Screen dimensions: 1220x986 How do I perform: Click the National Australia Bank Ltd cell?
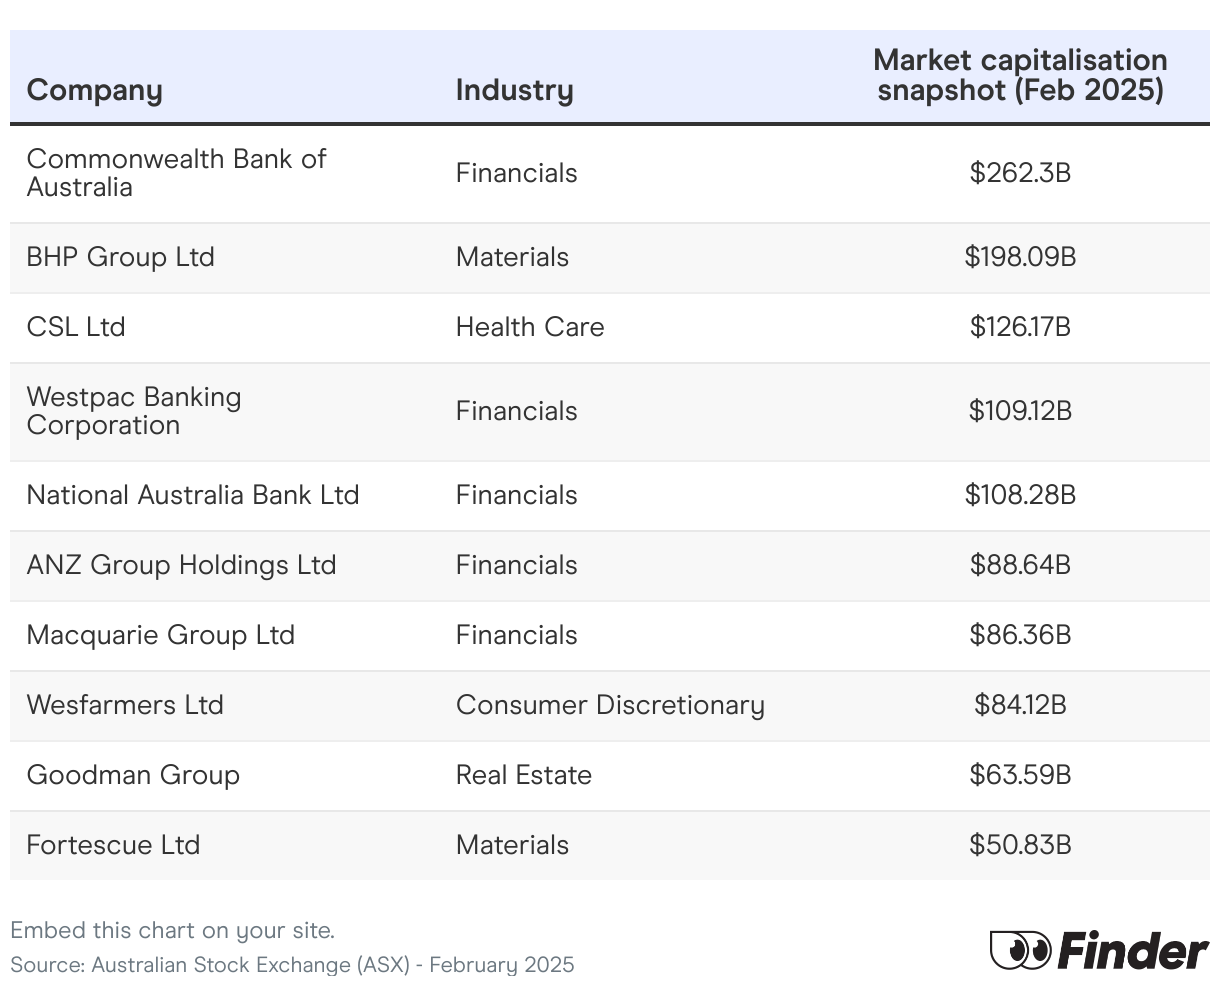pyautogui.click(x=193, y=495)
